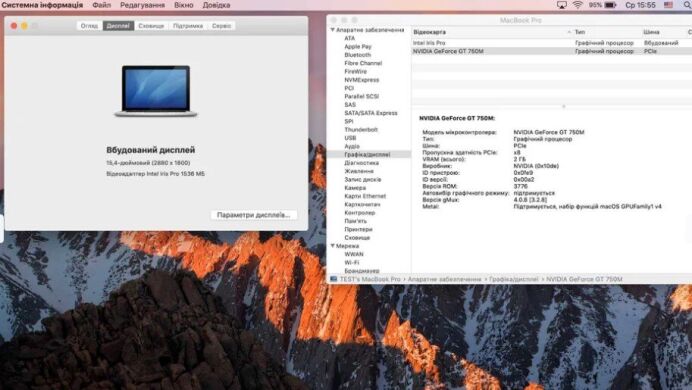Select the Intel Iris Pro row
This screenshot has width=692, height=390.
[552, 43]
